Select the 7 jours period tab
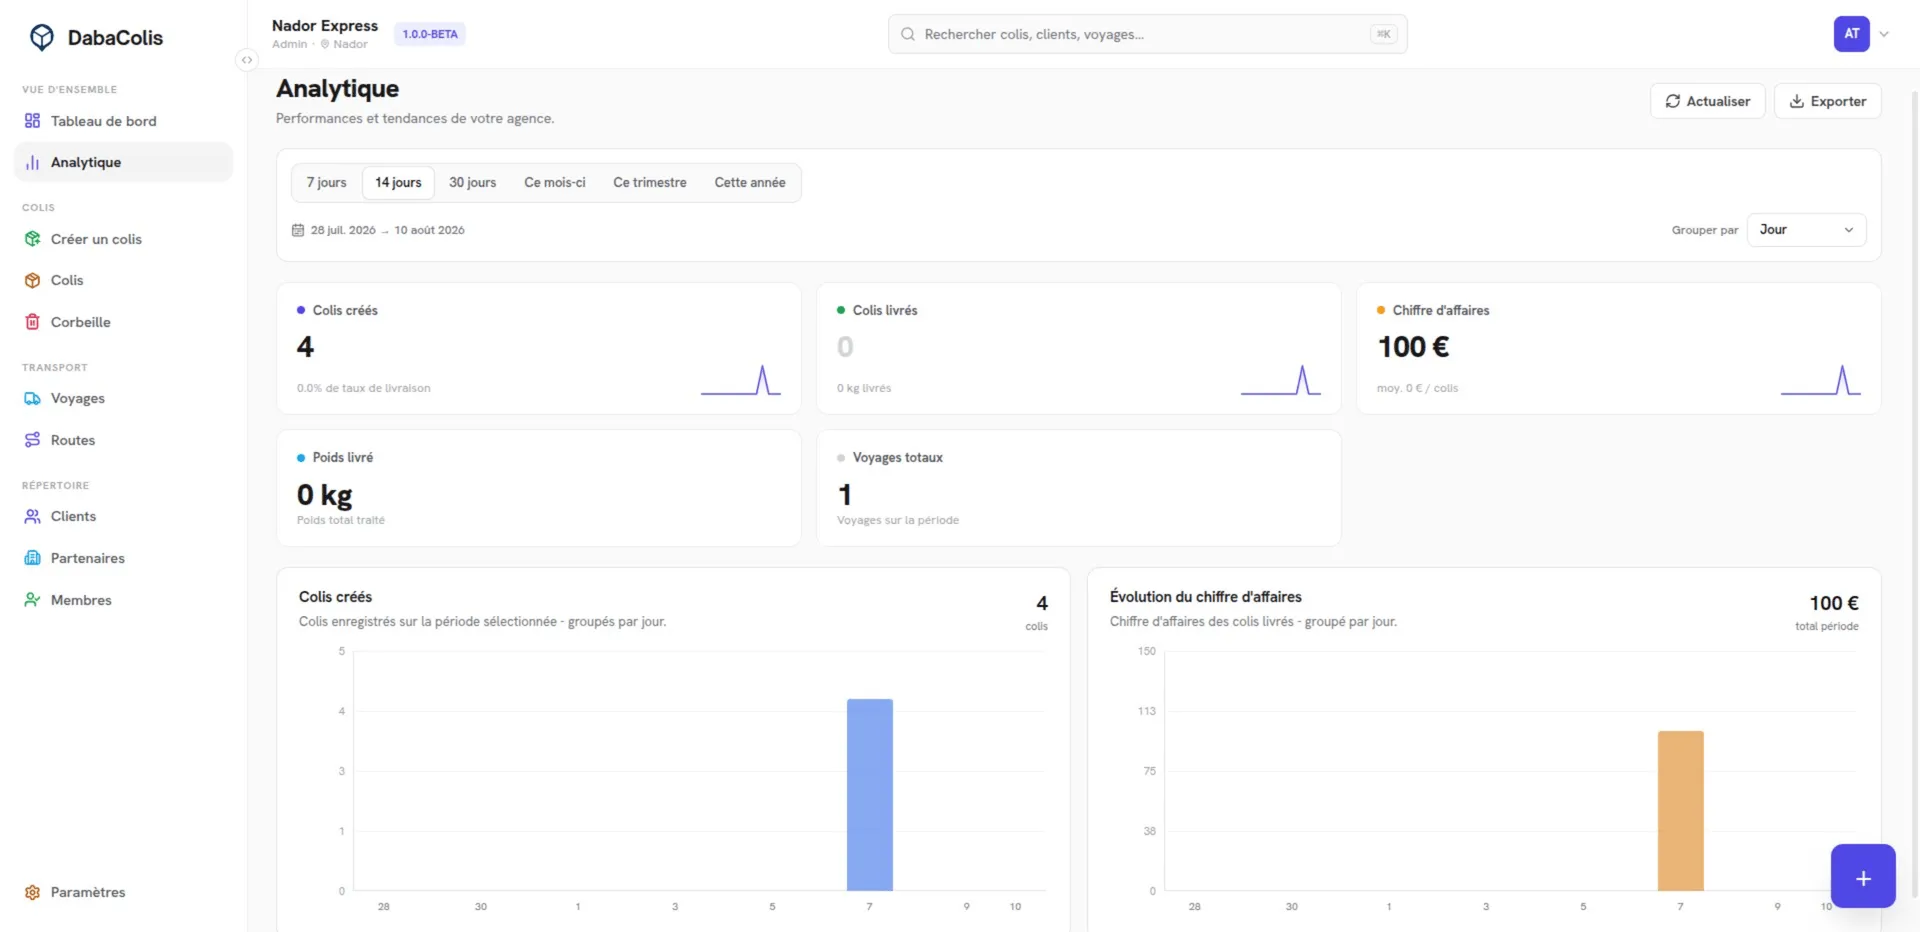The image size is (1920, 932). 326,183
